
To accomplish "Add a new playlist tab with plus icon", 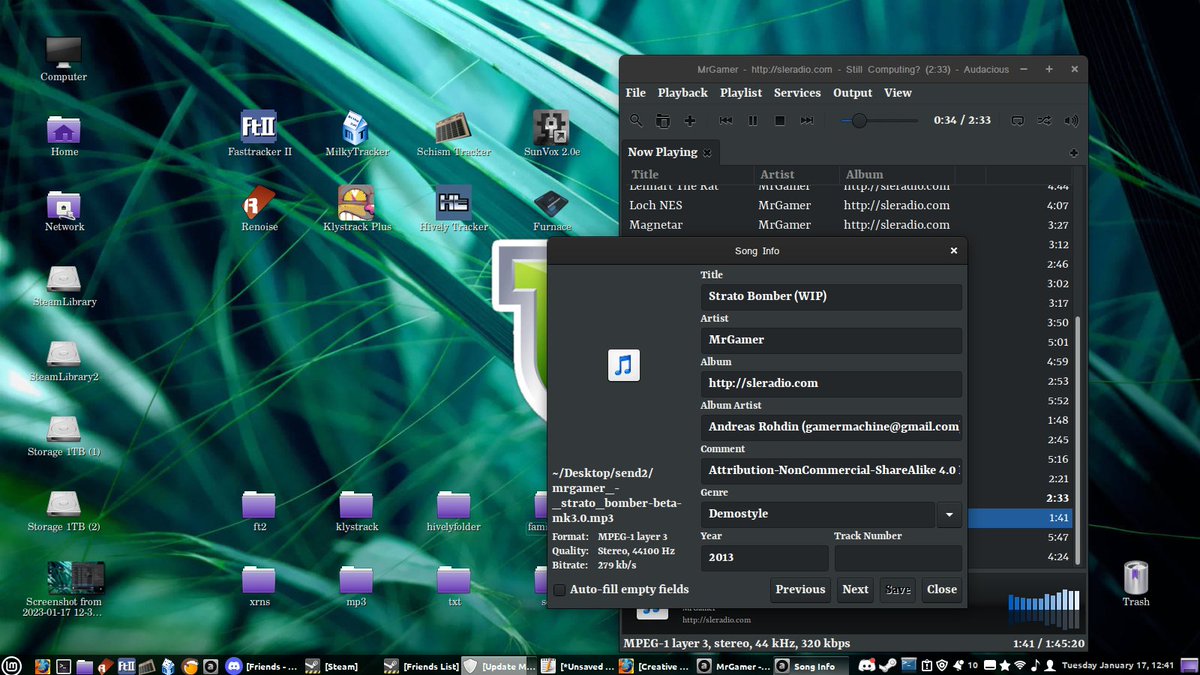I will point(1073,153).
